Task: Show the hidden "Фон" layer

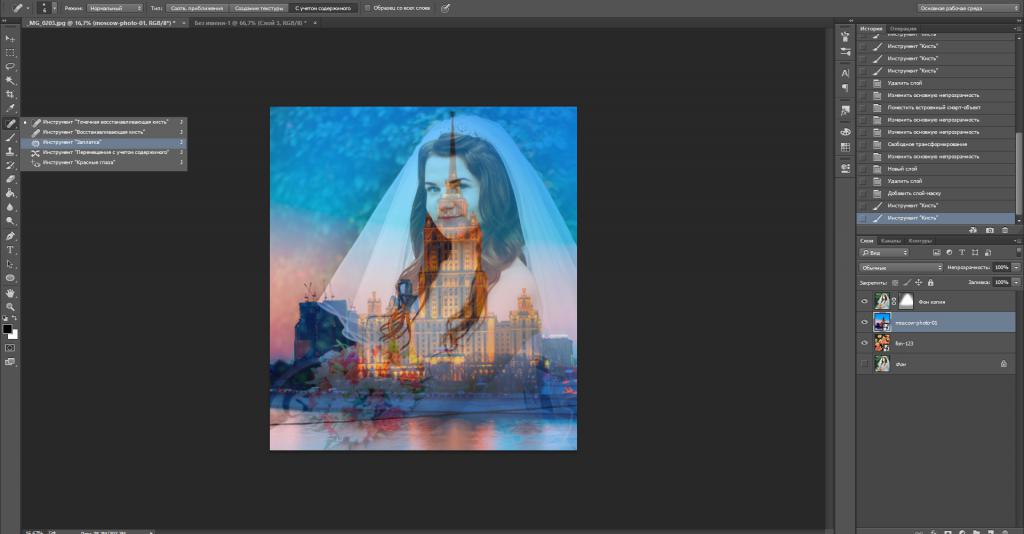Action: coord(864,365)
